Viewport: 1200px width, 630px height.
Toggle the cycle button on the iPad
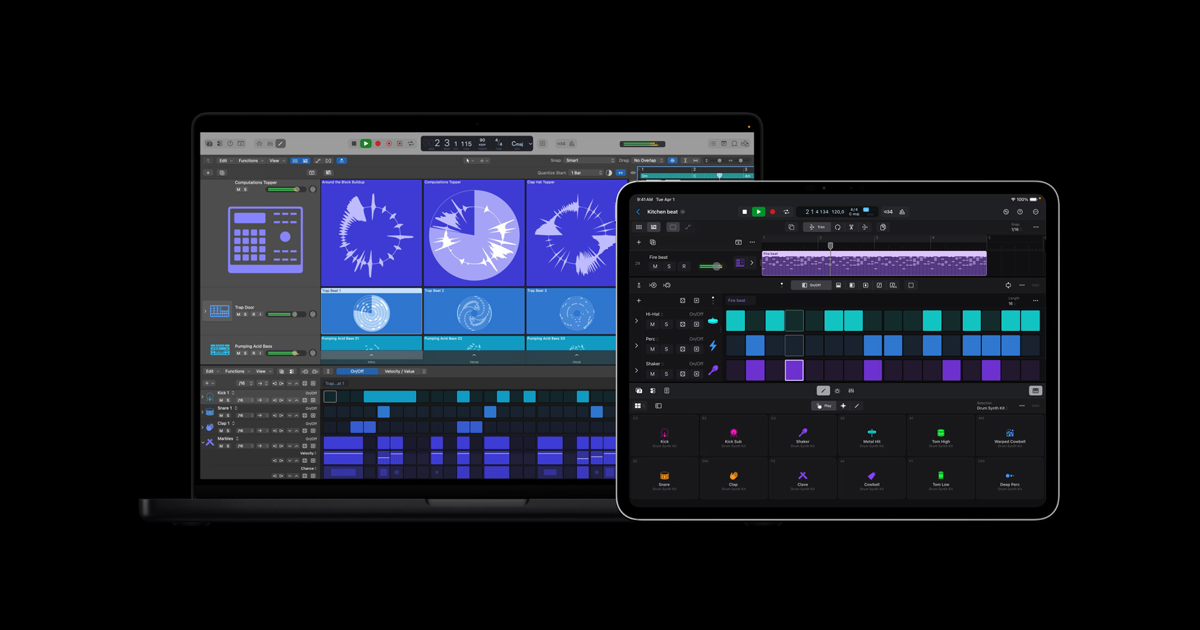click(x=786, y=212)
